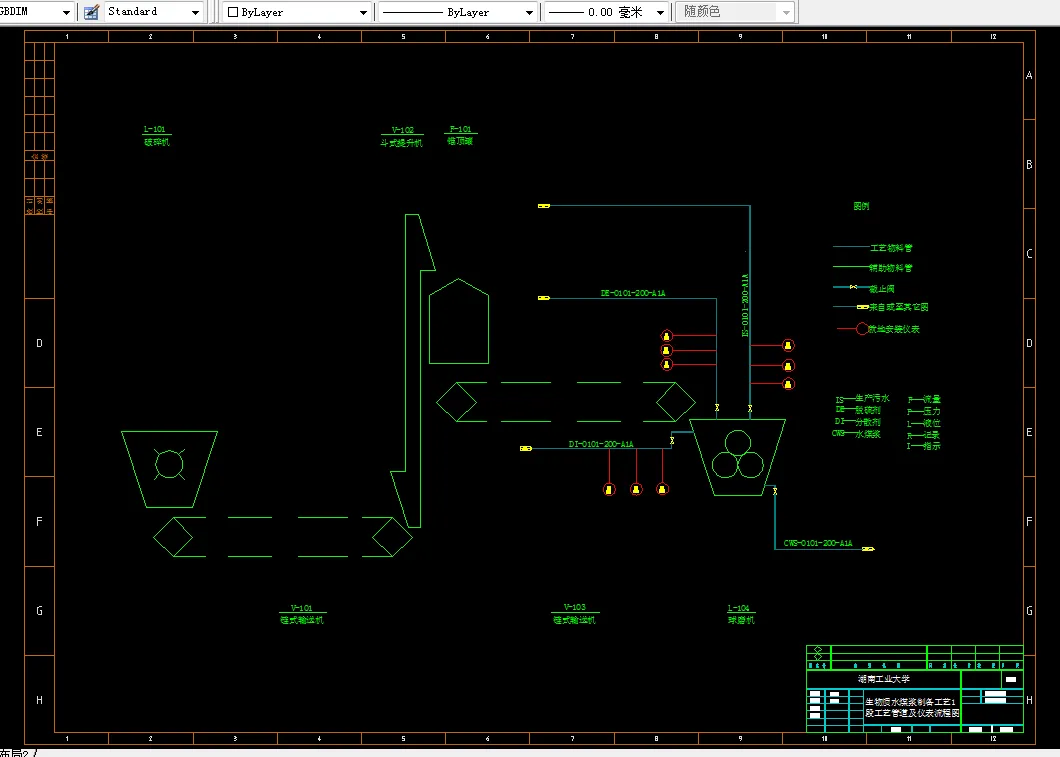1060x757 pixels.
Task: Select the V-102 equipment tag
Action: 402,130
